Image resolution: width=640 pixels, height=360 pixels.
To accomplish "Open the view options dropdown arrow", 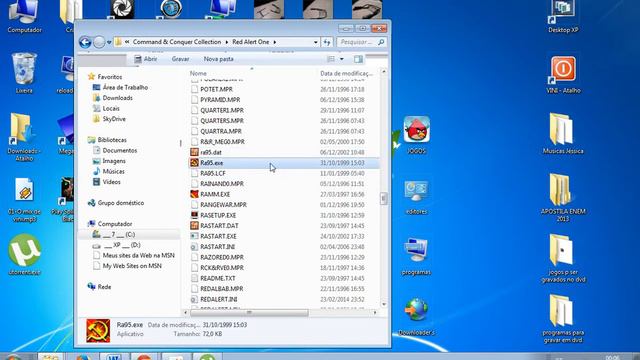I will [342, 59].
